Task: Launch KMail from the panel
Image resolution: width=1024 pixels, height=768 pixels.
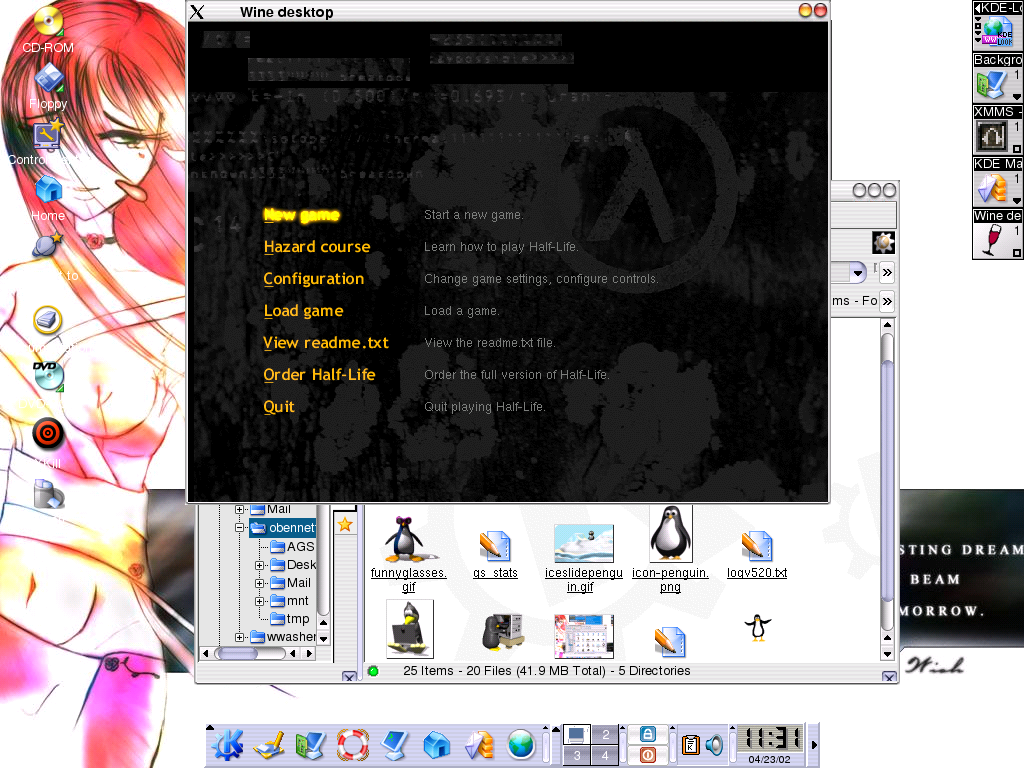Action: click(479, 744)
